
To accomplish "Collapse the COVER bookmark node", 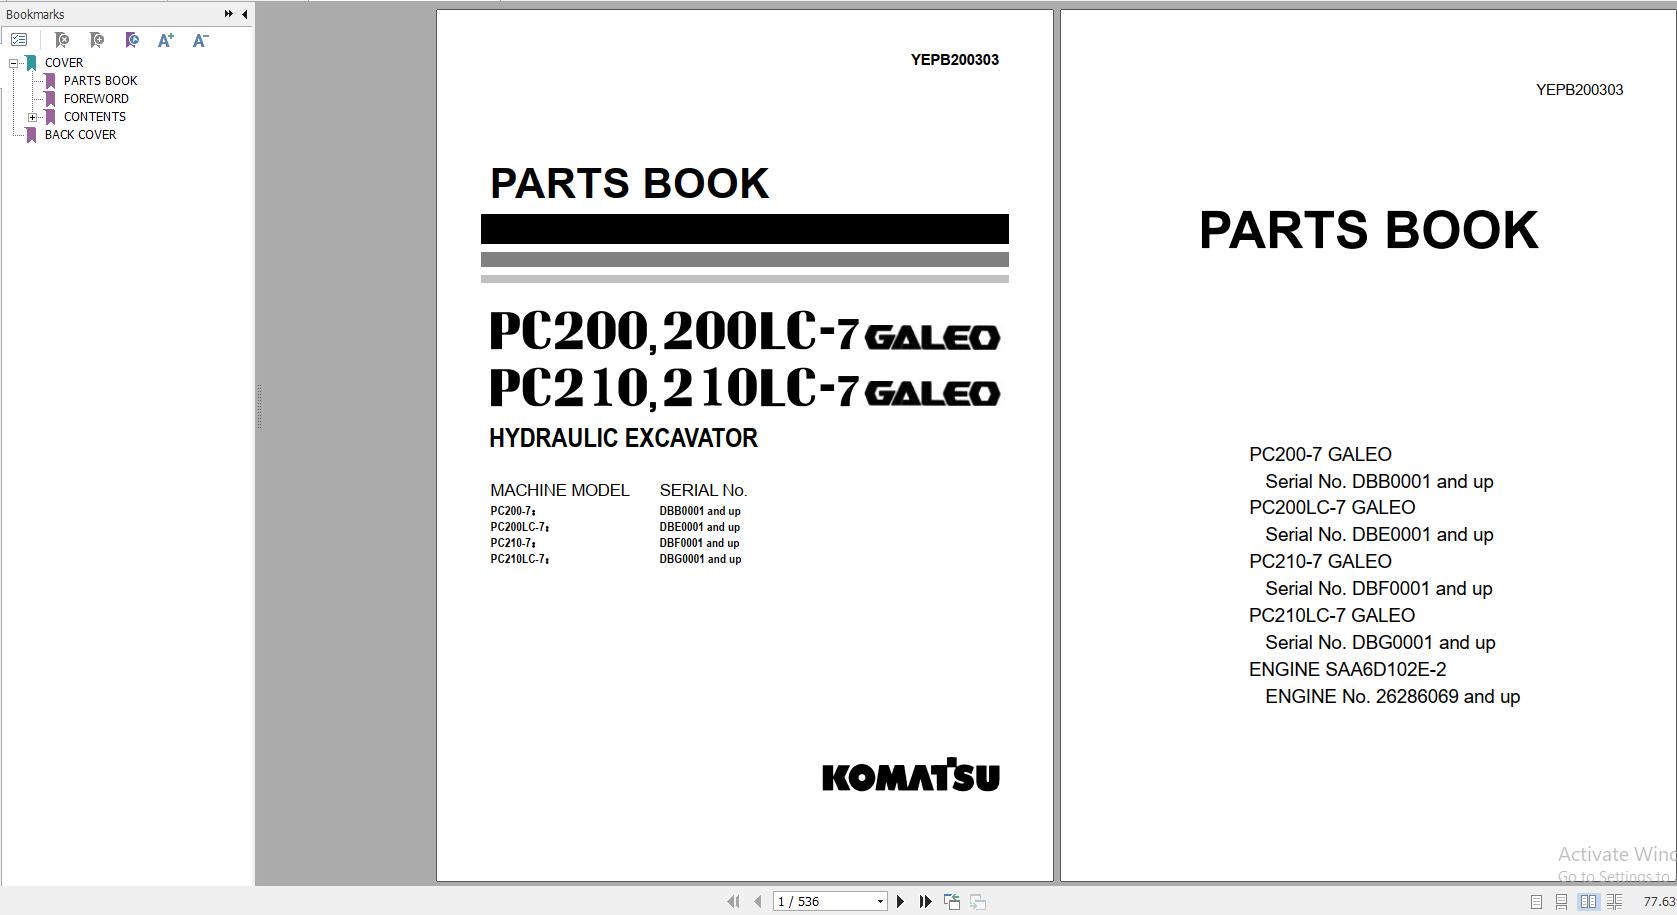I will point(14,63).
